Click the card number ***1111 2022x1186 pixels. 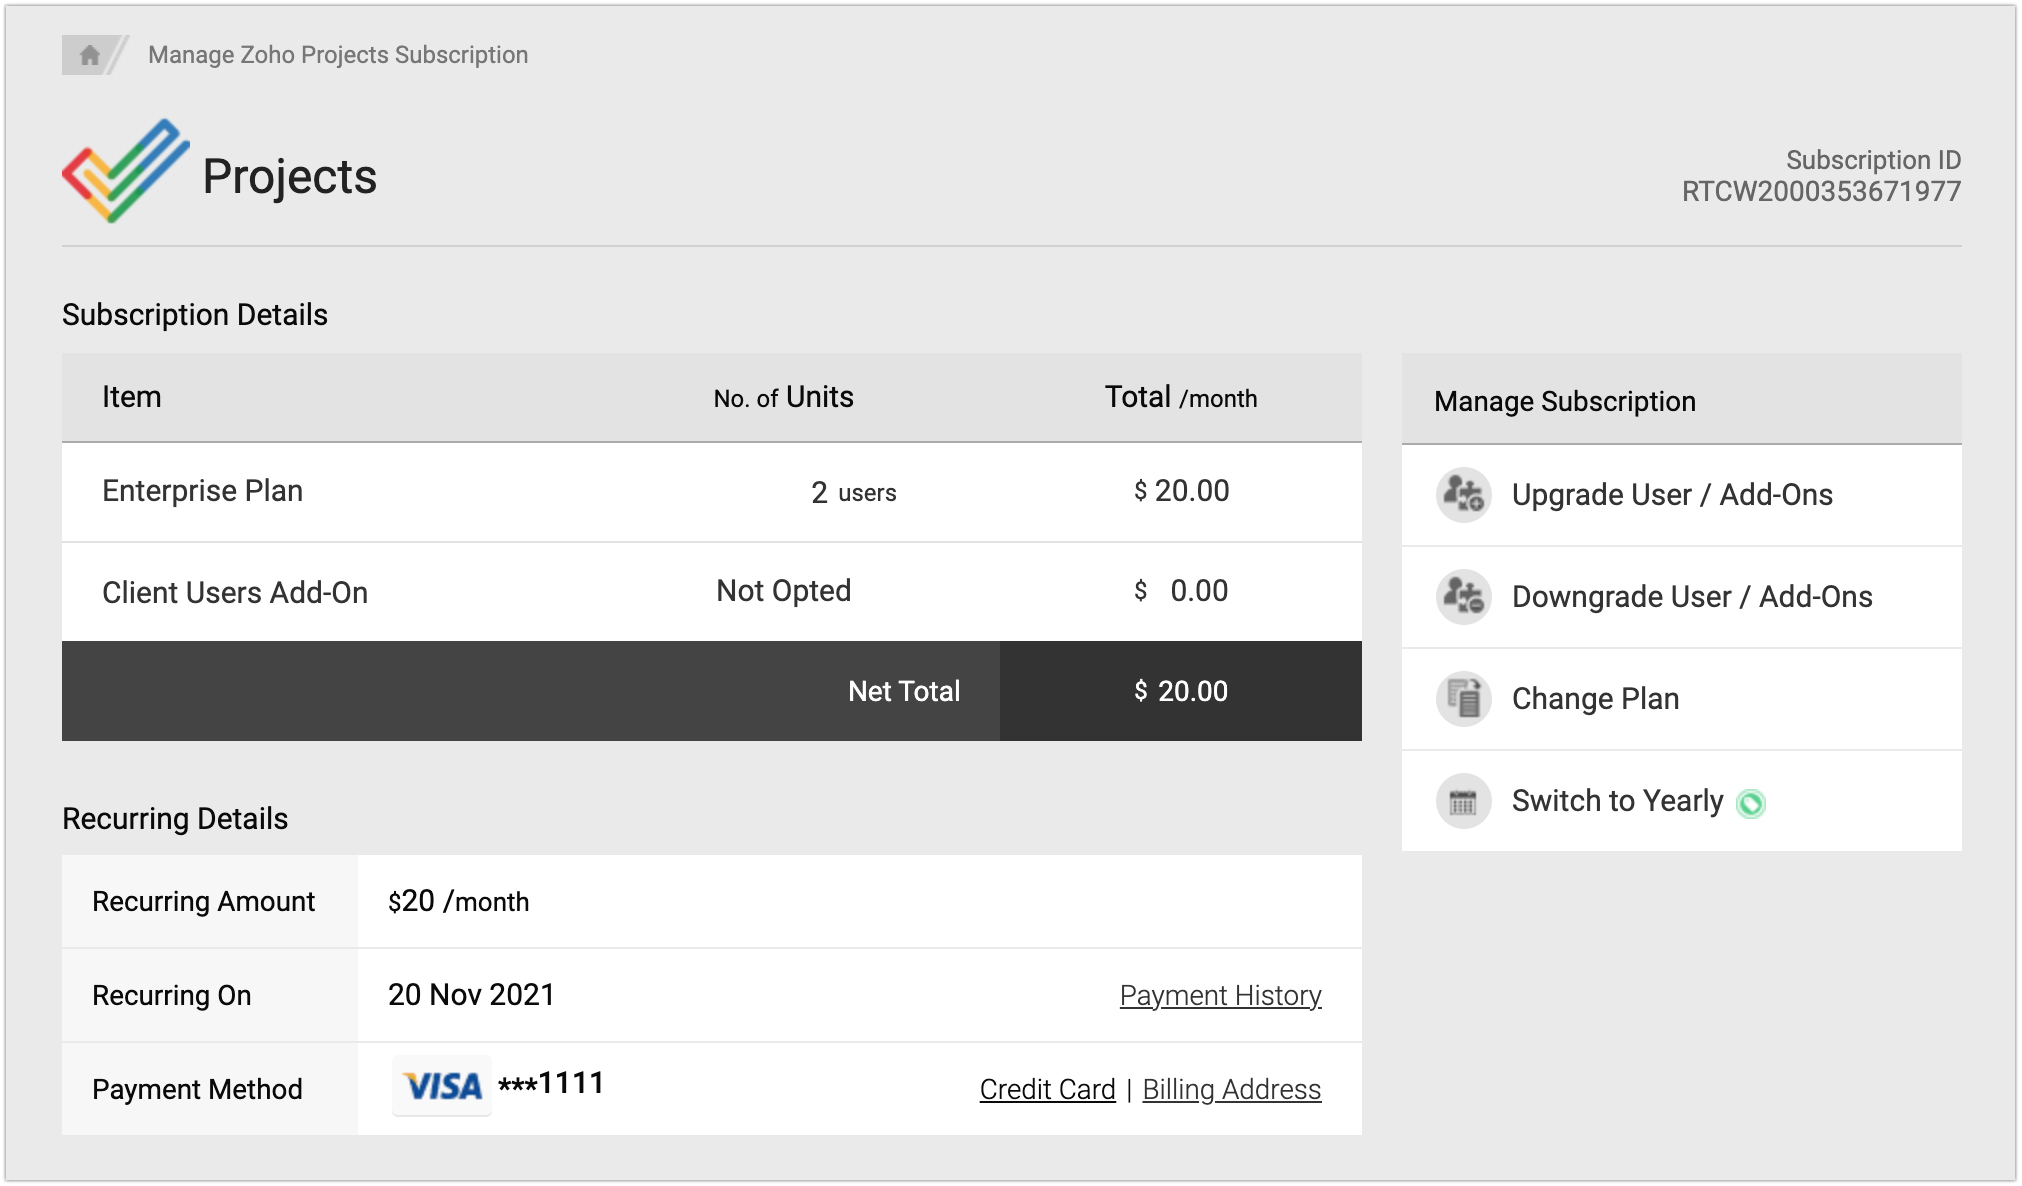pyautogui.click(x=551, y=1083)
